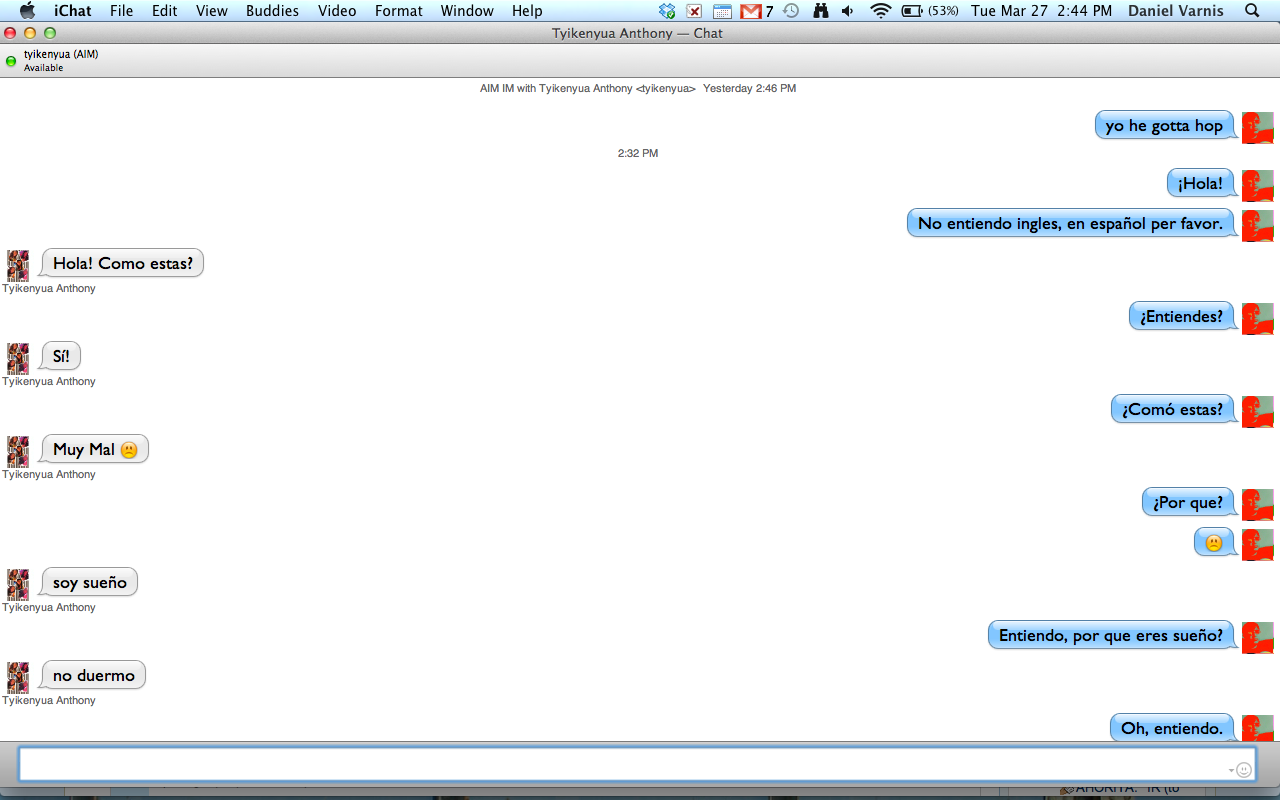Image resolution: width=1280 pixels, height=800 pixels.
Task: Open the emoticon smiley picker in message field
Action: pos(1244,770)
